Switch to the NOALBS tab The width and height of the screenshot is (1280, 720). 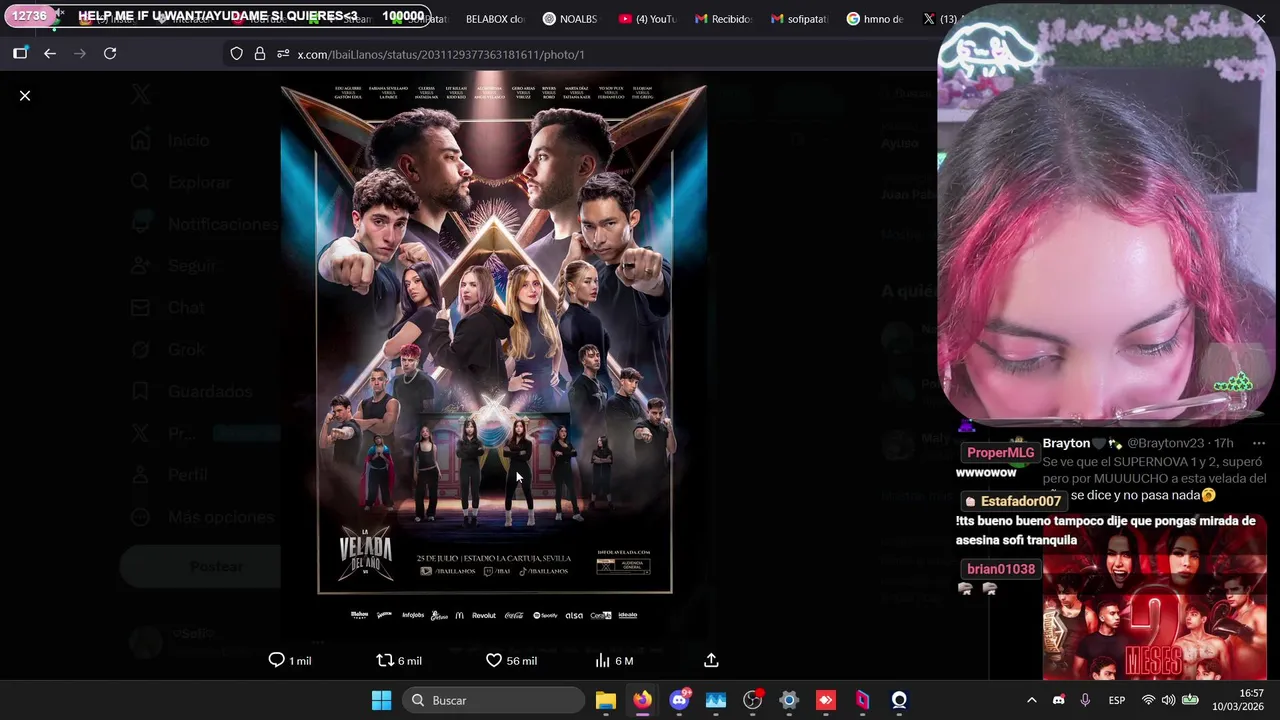click(570, 19)
